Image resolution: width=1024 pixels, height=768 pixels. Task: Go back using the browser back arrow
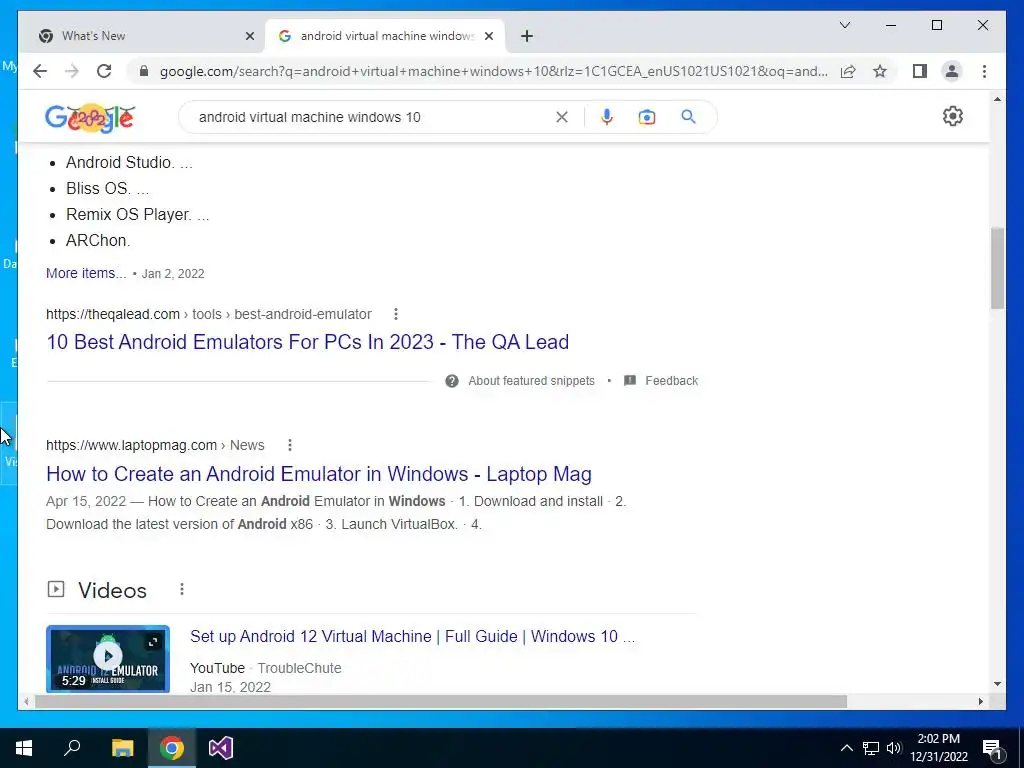[40, 71]
